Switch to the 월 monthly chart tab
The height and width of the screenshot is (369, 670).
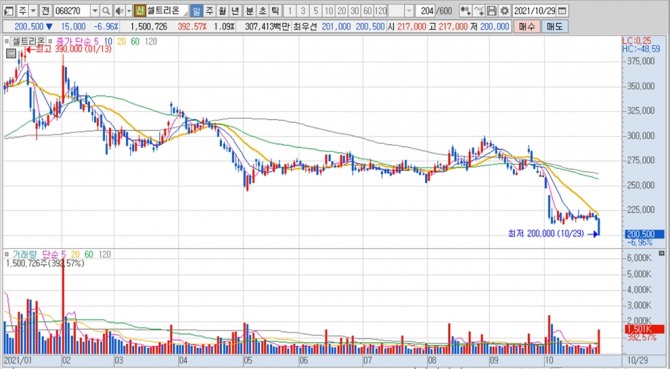point(222,11)
